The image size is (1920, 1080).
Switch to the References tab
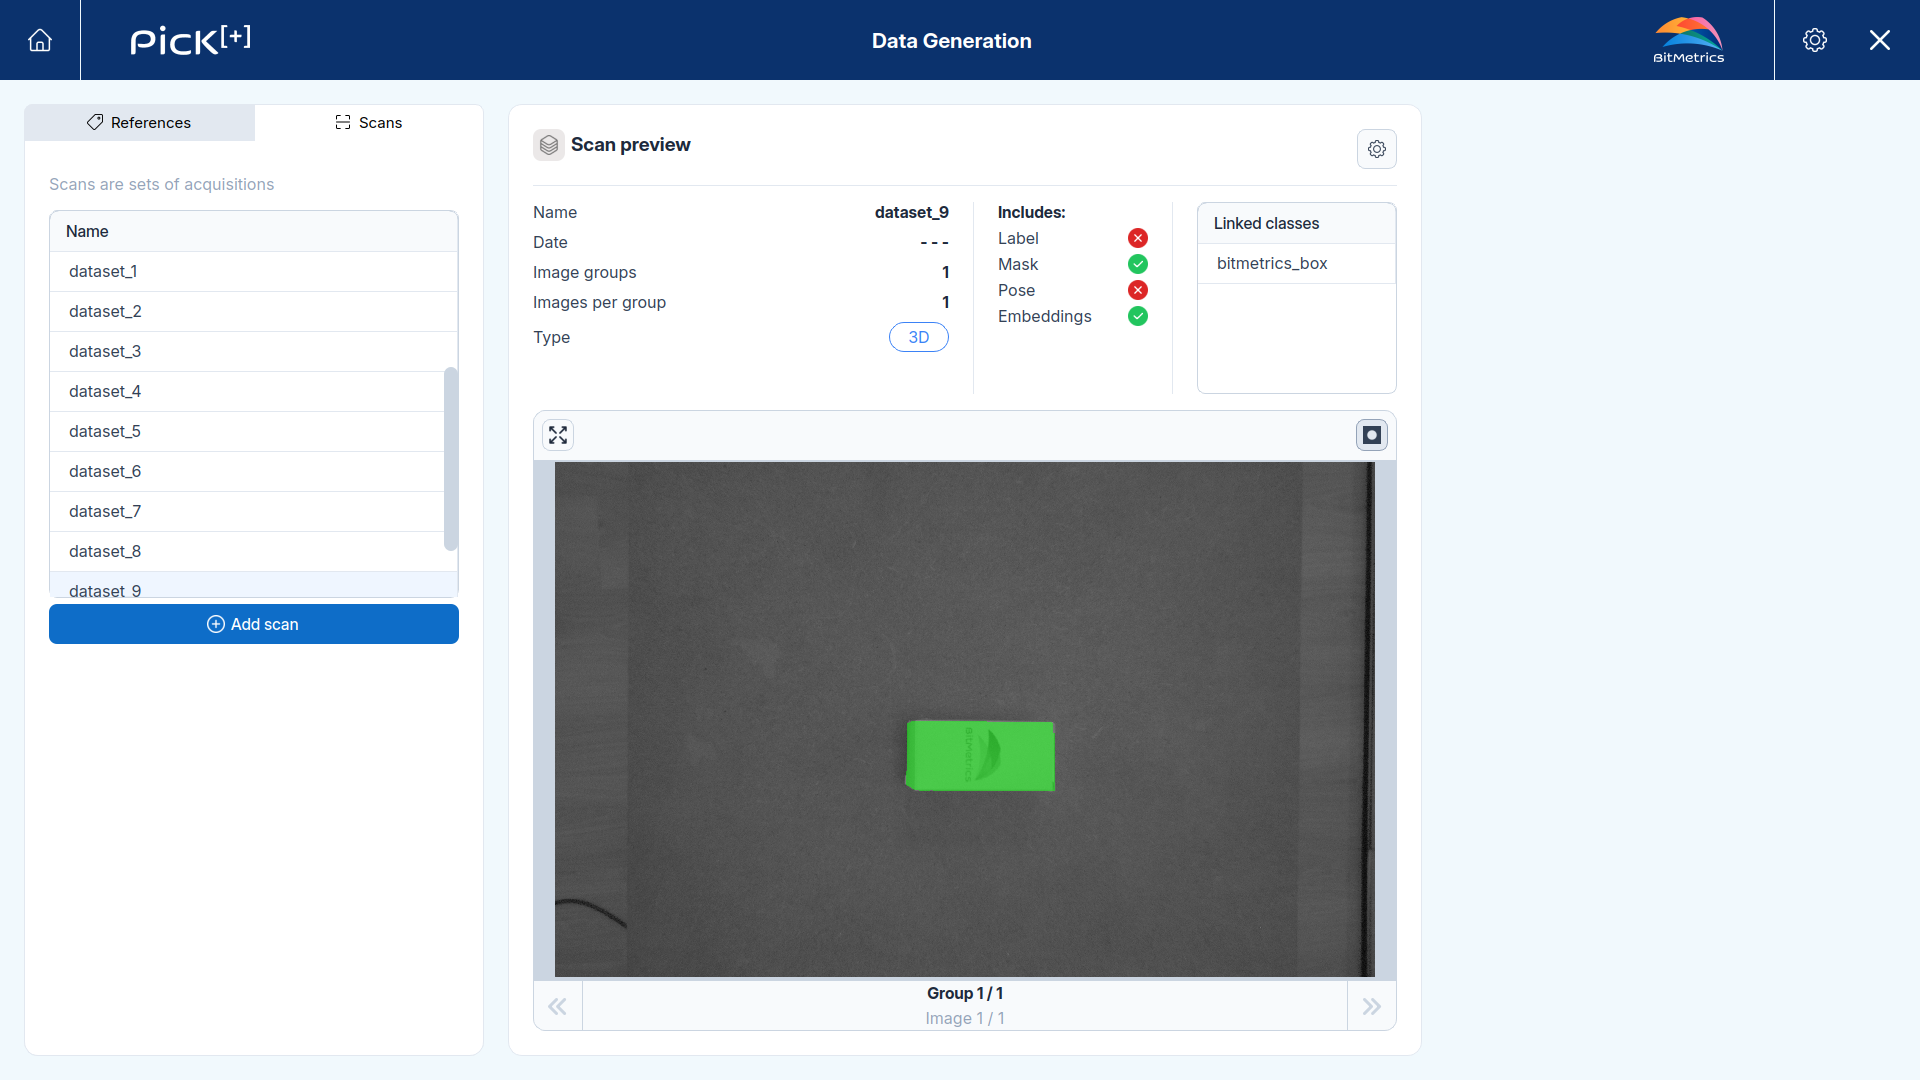tap(140, 123)
